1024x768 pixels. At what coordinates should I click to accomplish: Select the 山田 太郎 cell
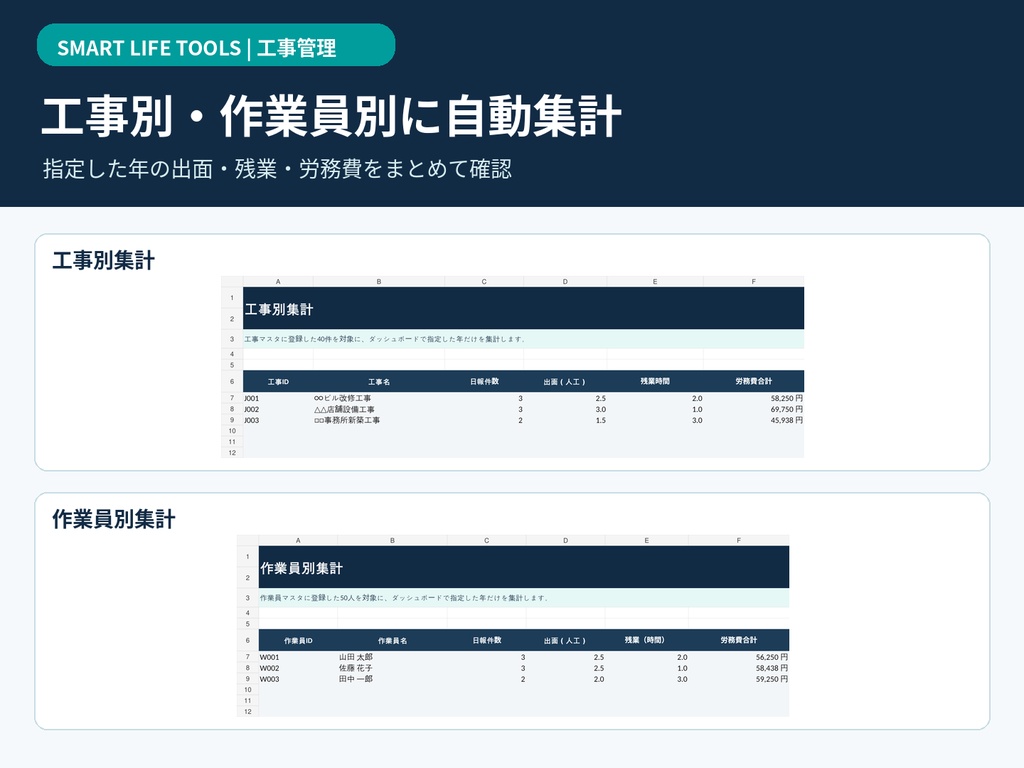pos(392,658)
